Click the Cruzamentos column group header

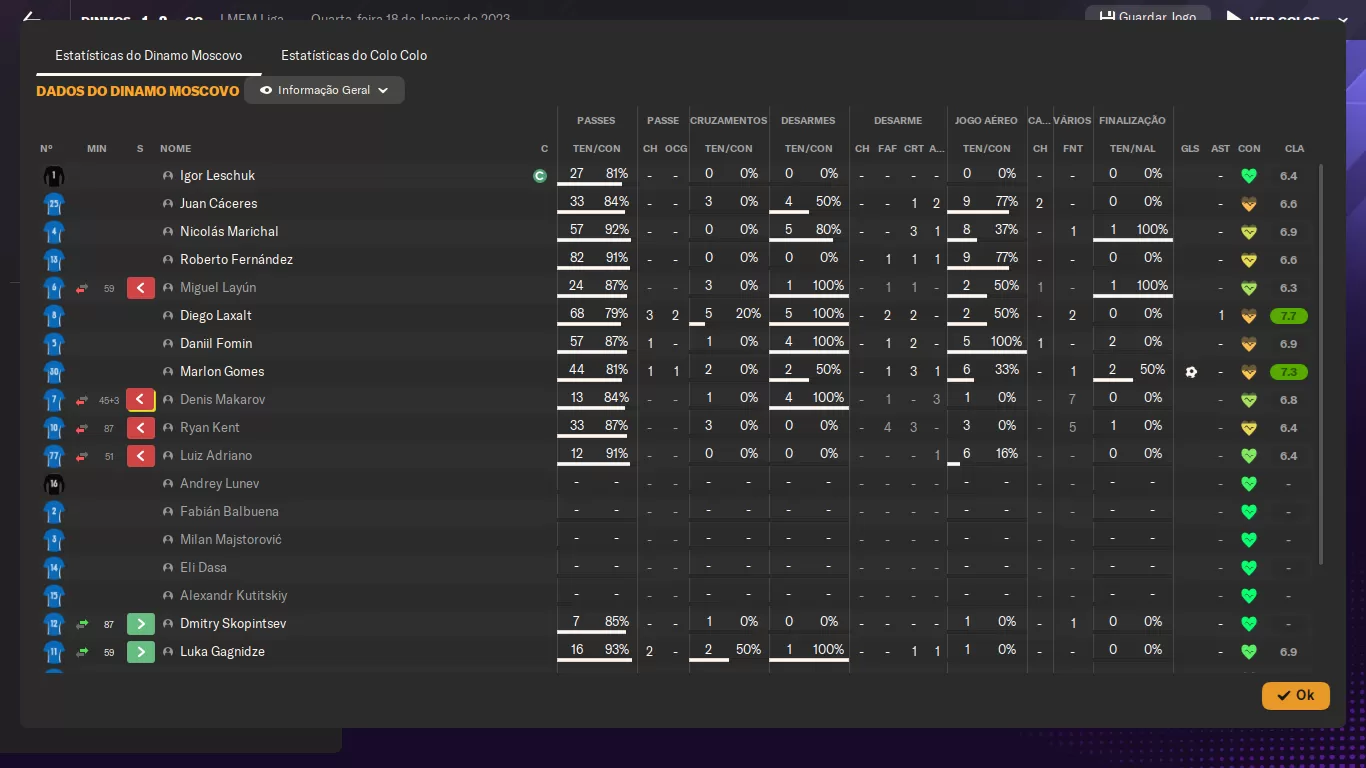click(x=729, y=121)
